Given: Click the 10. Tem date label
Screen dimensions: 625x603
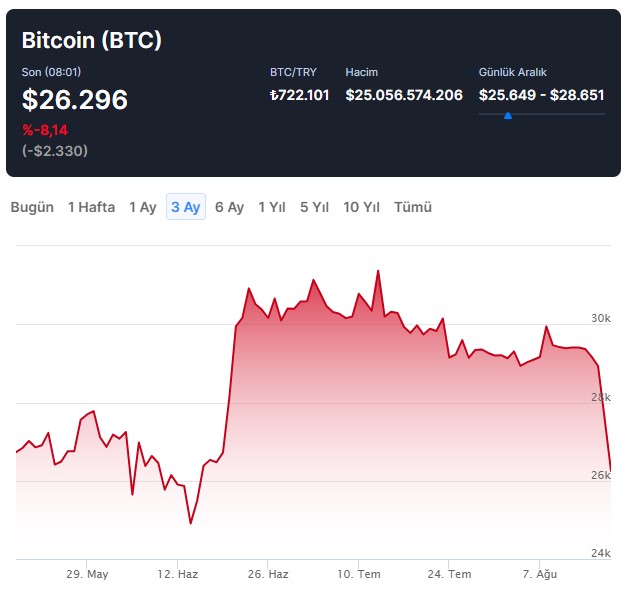Looking at the screenshot, I should click(359, 574).
